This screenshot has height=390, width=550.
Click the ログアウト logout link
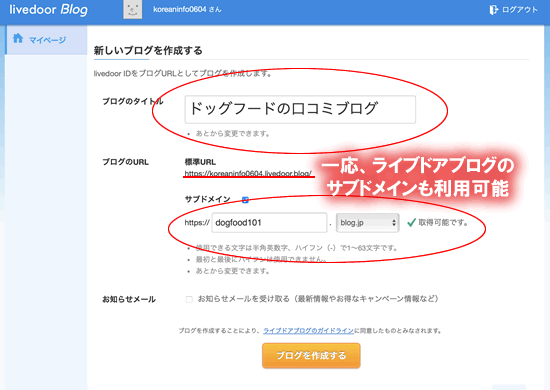519,9
